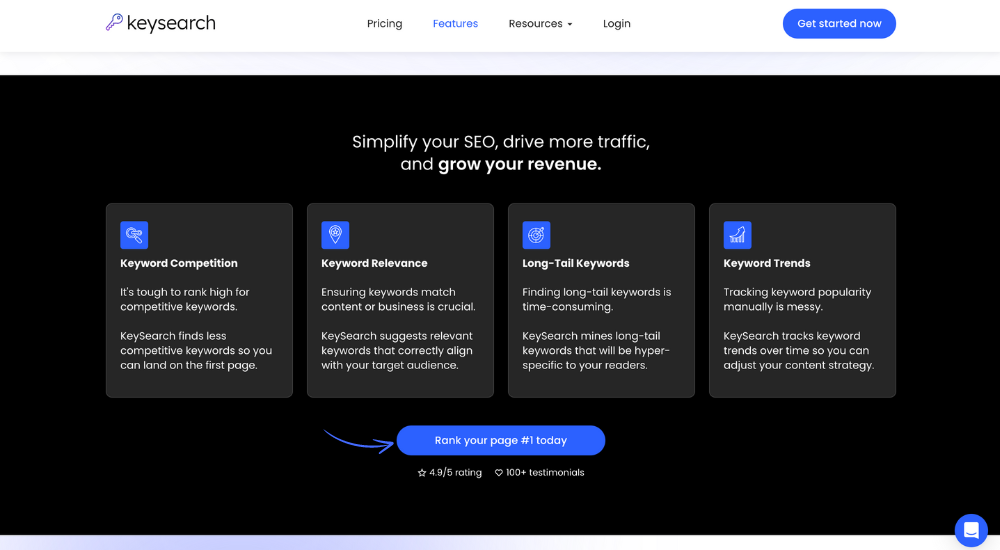The height and width of the screenshot is (550, 1000).
Task: Open the Login page link
Action: click(x=617, y=24)
